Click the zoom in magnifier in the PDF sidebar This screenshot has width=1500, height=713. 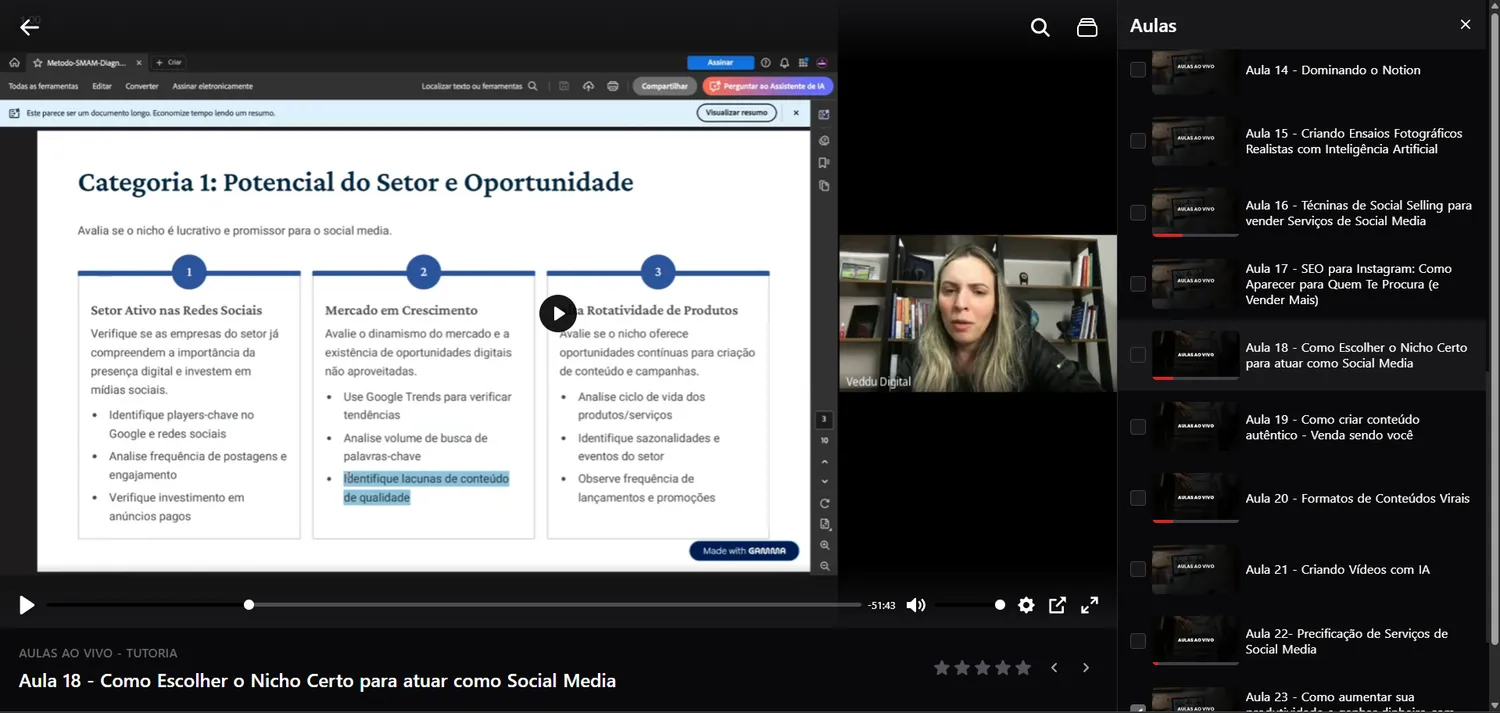825,545
